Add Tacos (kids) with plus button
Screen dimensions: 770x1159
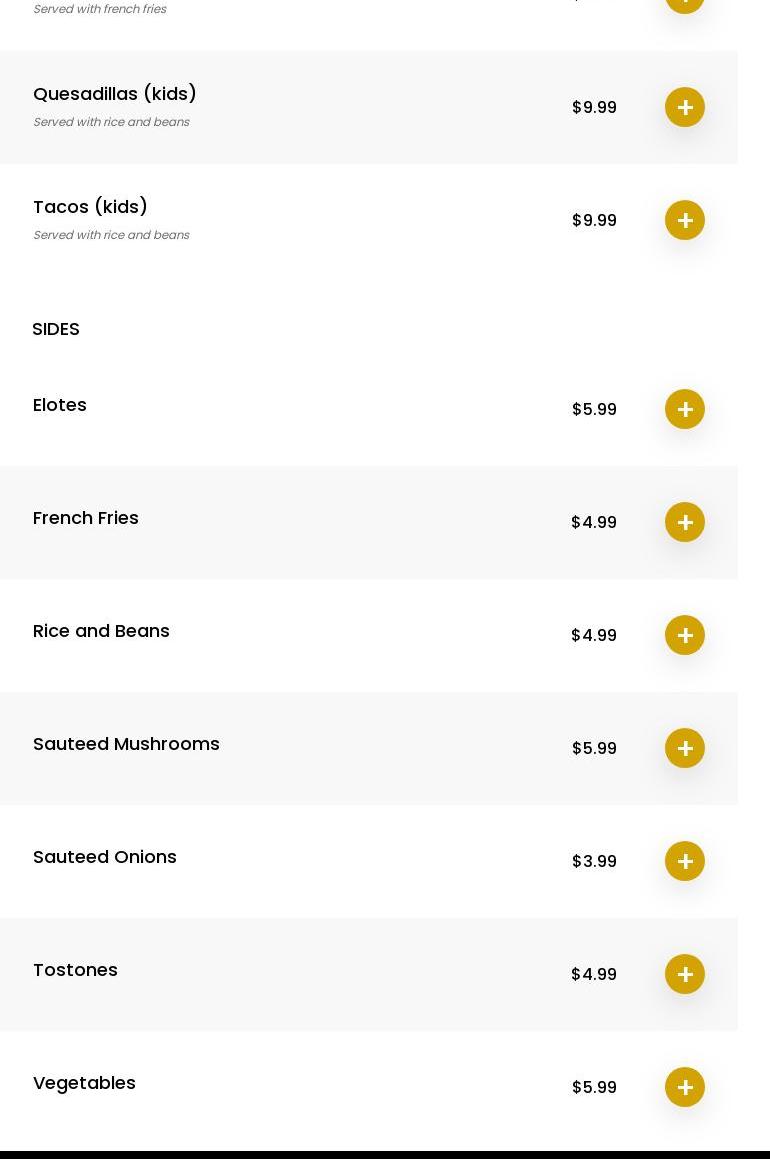[685, 220]
